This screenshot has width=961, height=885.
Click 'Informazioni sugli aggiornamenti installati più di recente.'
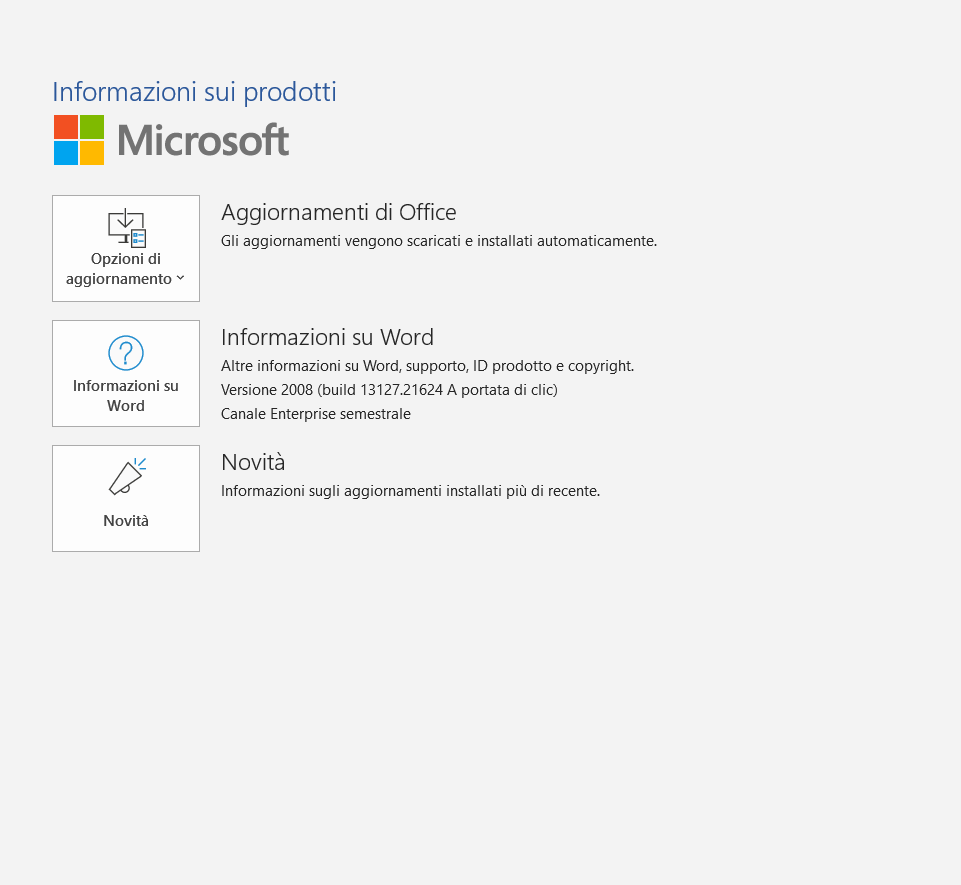(x=410, y=491)
